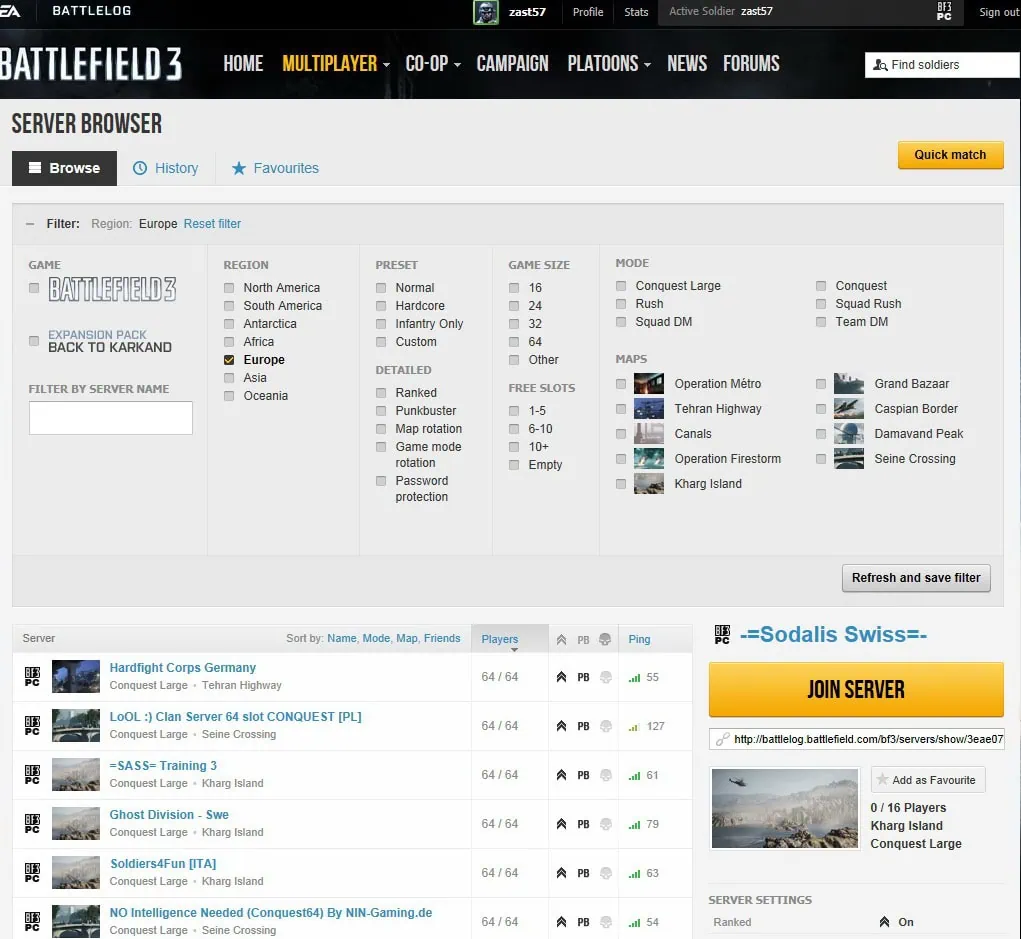Check the Conquest Large mode checkbox
Screen dimensions: 1021x939
pyautogui.click(x=621, y=286)
